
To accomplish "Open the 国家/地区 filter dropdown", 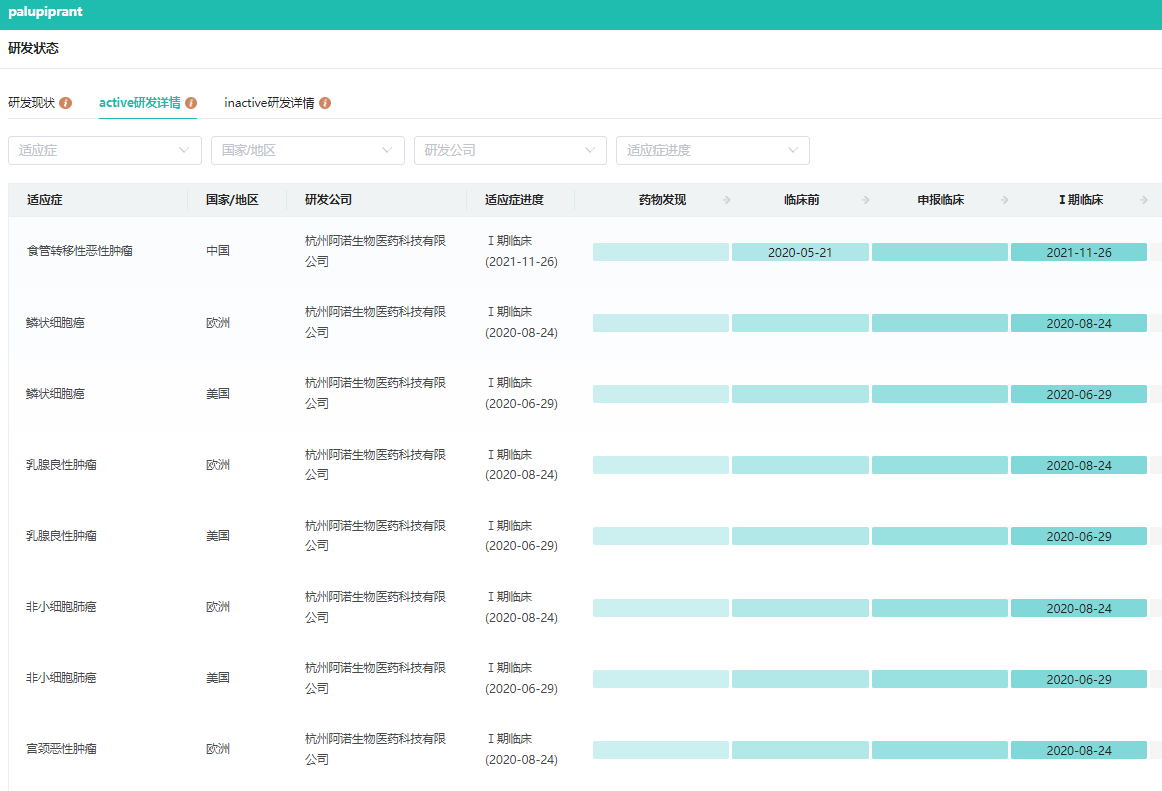I will click(x=308, y=150).
